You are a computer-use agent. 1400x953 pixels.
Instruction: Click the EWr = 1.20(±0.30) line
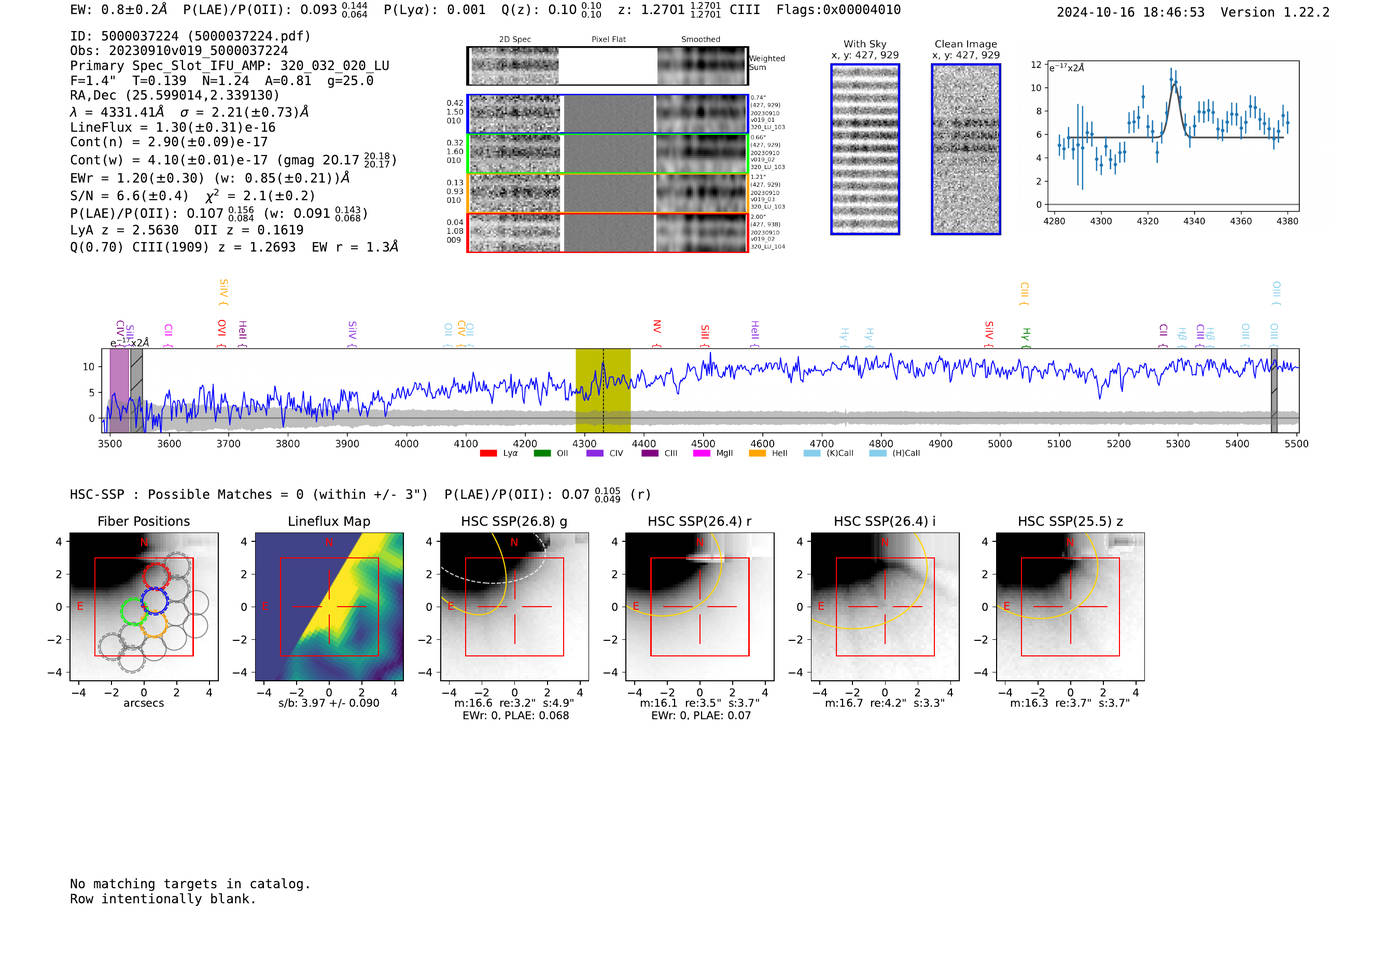click(x=210, y=179)
